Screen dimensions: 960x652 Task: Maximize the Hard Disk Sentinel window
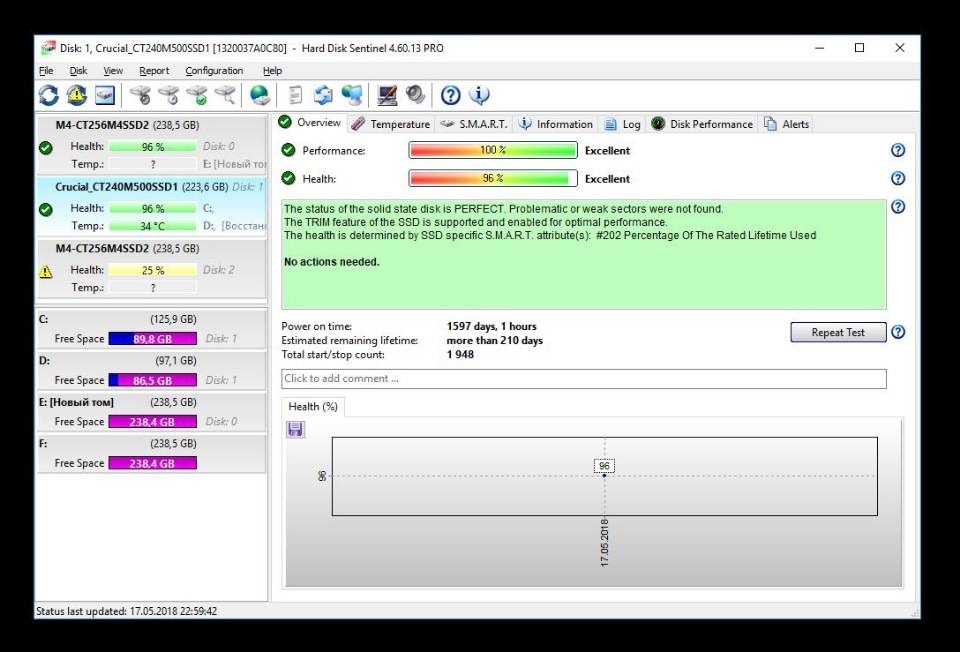pyautogui.click(x=860, y=48)
